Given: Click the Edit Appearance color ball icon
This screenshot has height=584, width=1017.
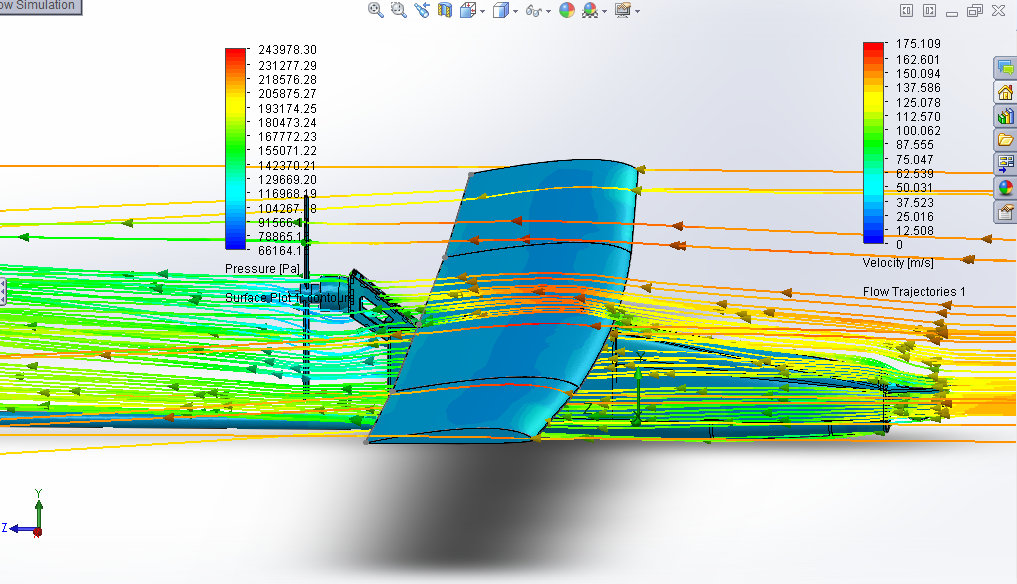Looking at the screenshot, I should (567, 10).
